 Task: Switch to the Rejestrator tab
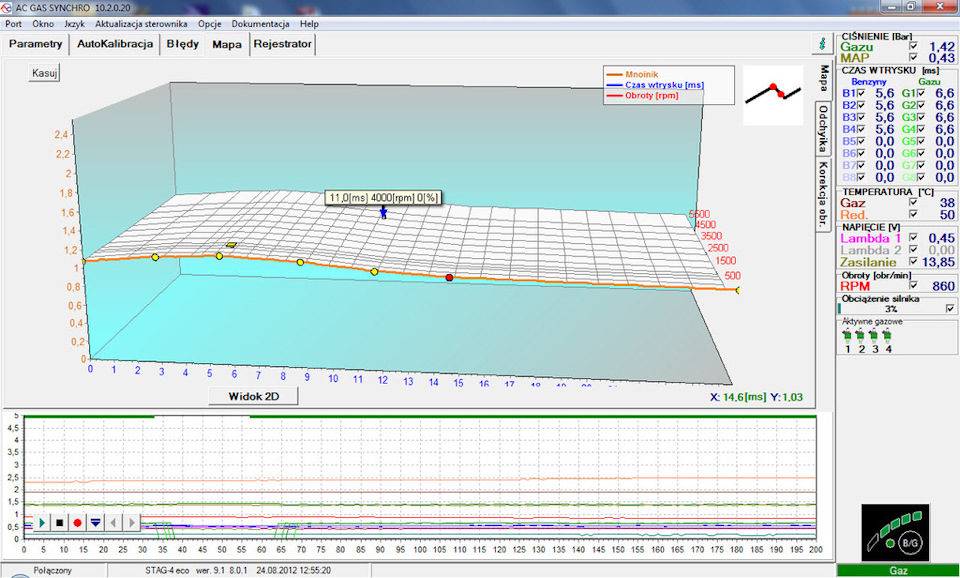point(283,44)
